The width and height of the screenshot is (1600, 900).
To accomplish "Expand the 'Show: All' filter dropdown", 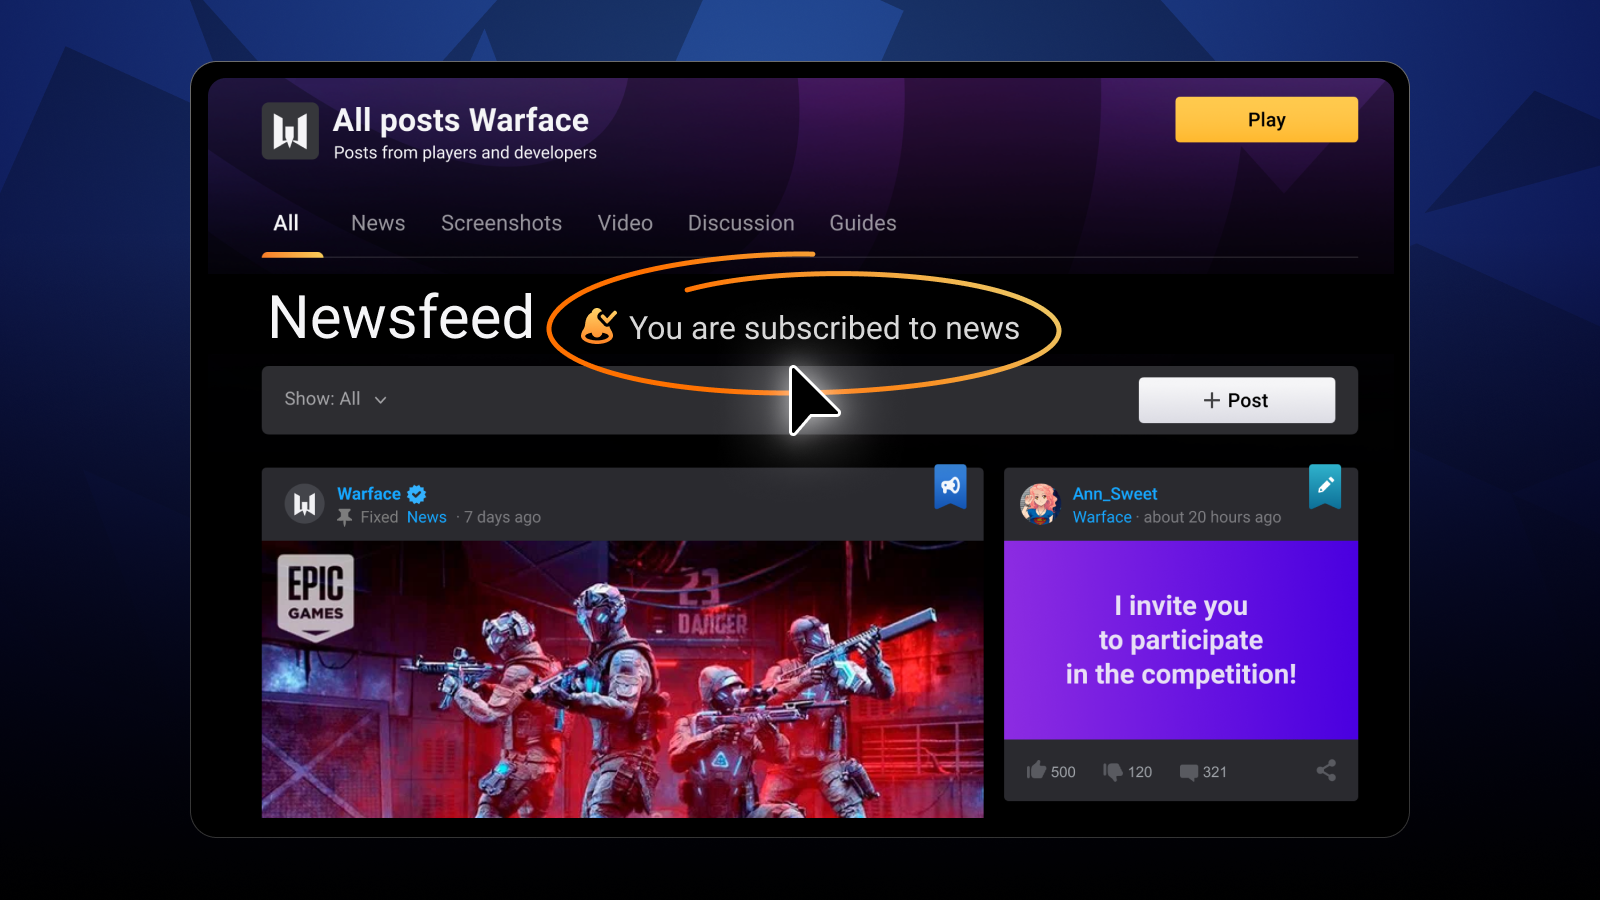I will [335, 399].
